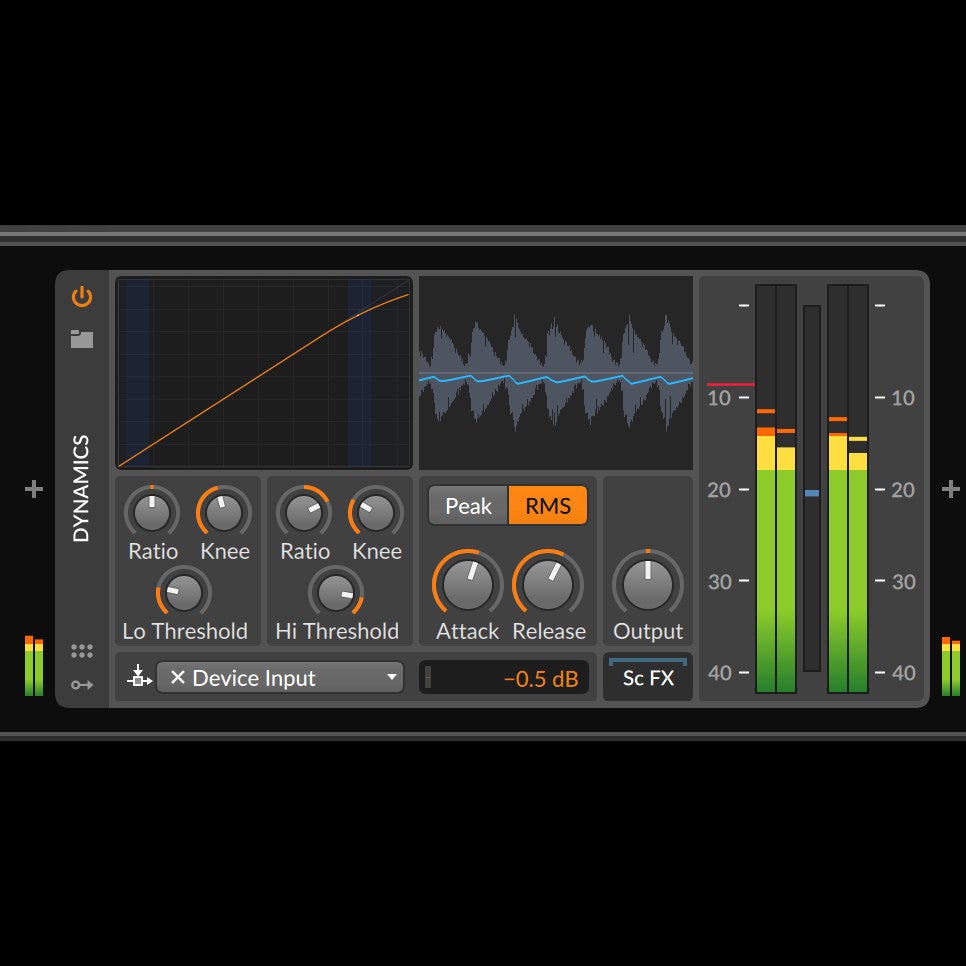Click the output level meter bars
Screen dimensions: 966x966
[848, 489]
